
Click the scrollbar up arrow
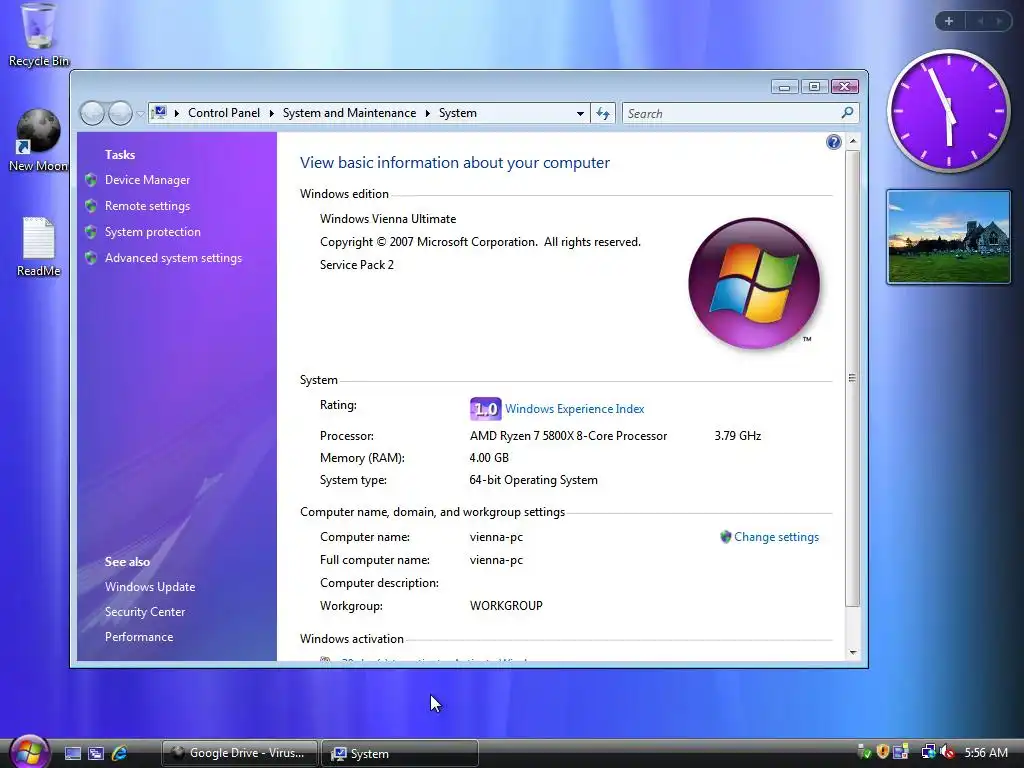[x=852, y=141]
